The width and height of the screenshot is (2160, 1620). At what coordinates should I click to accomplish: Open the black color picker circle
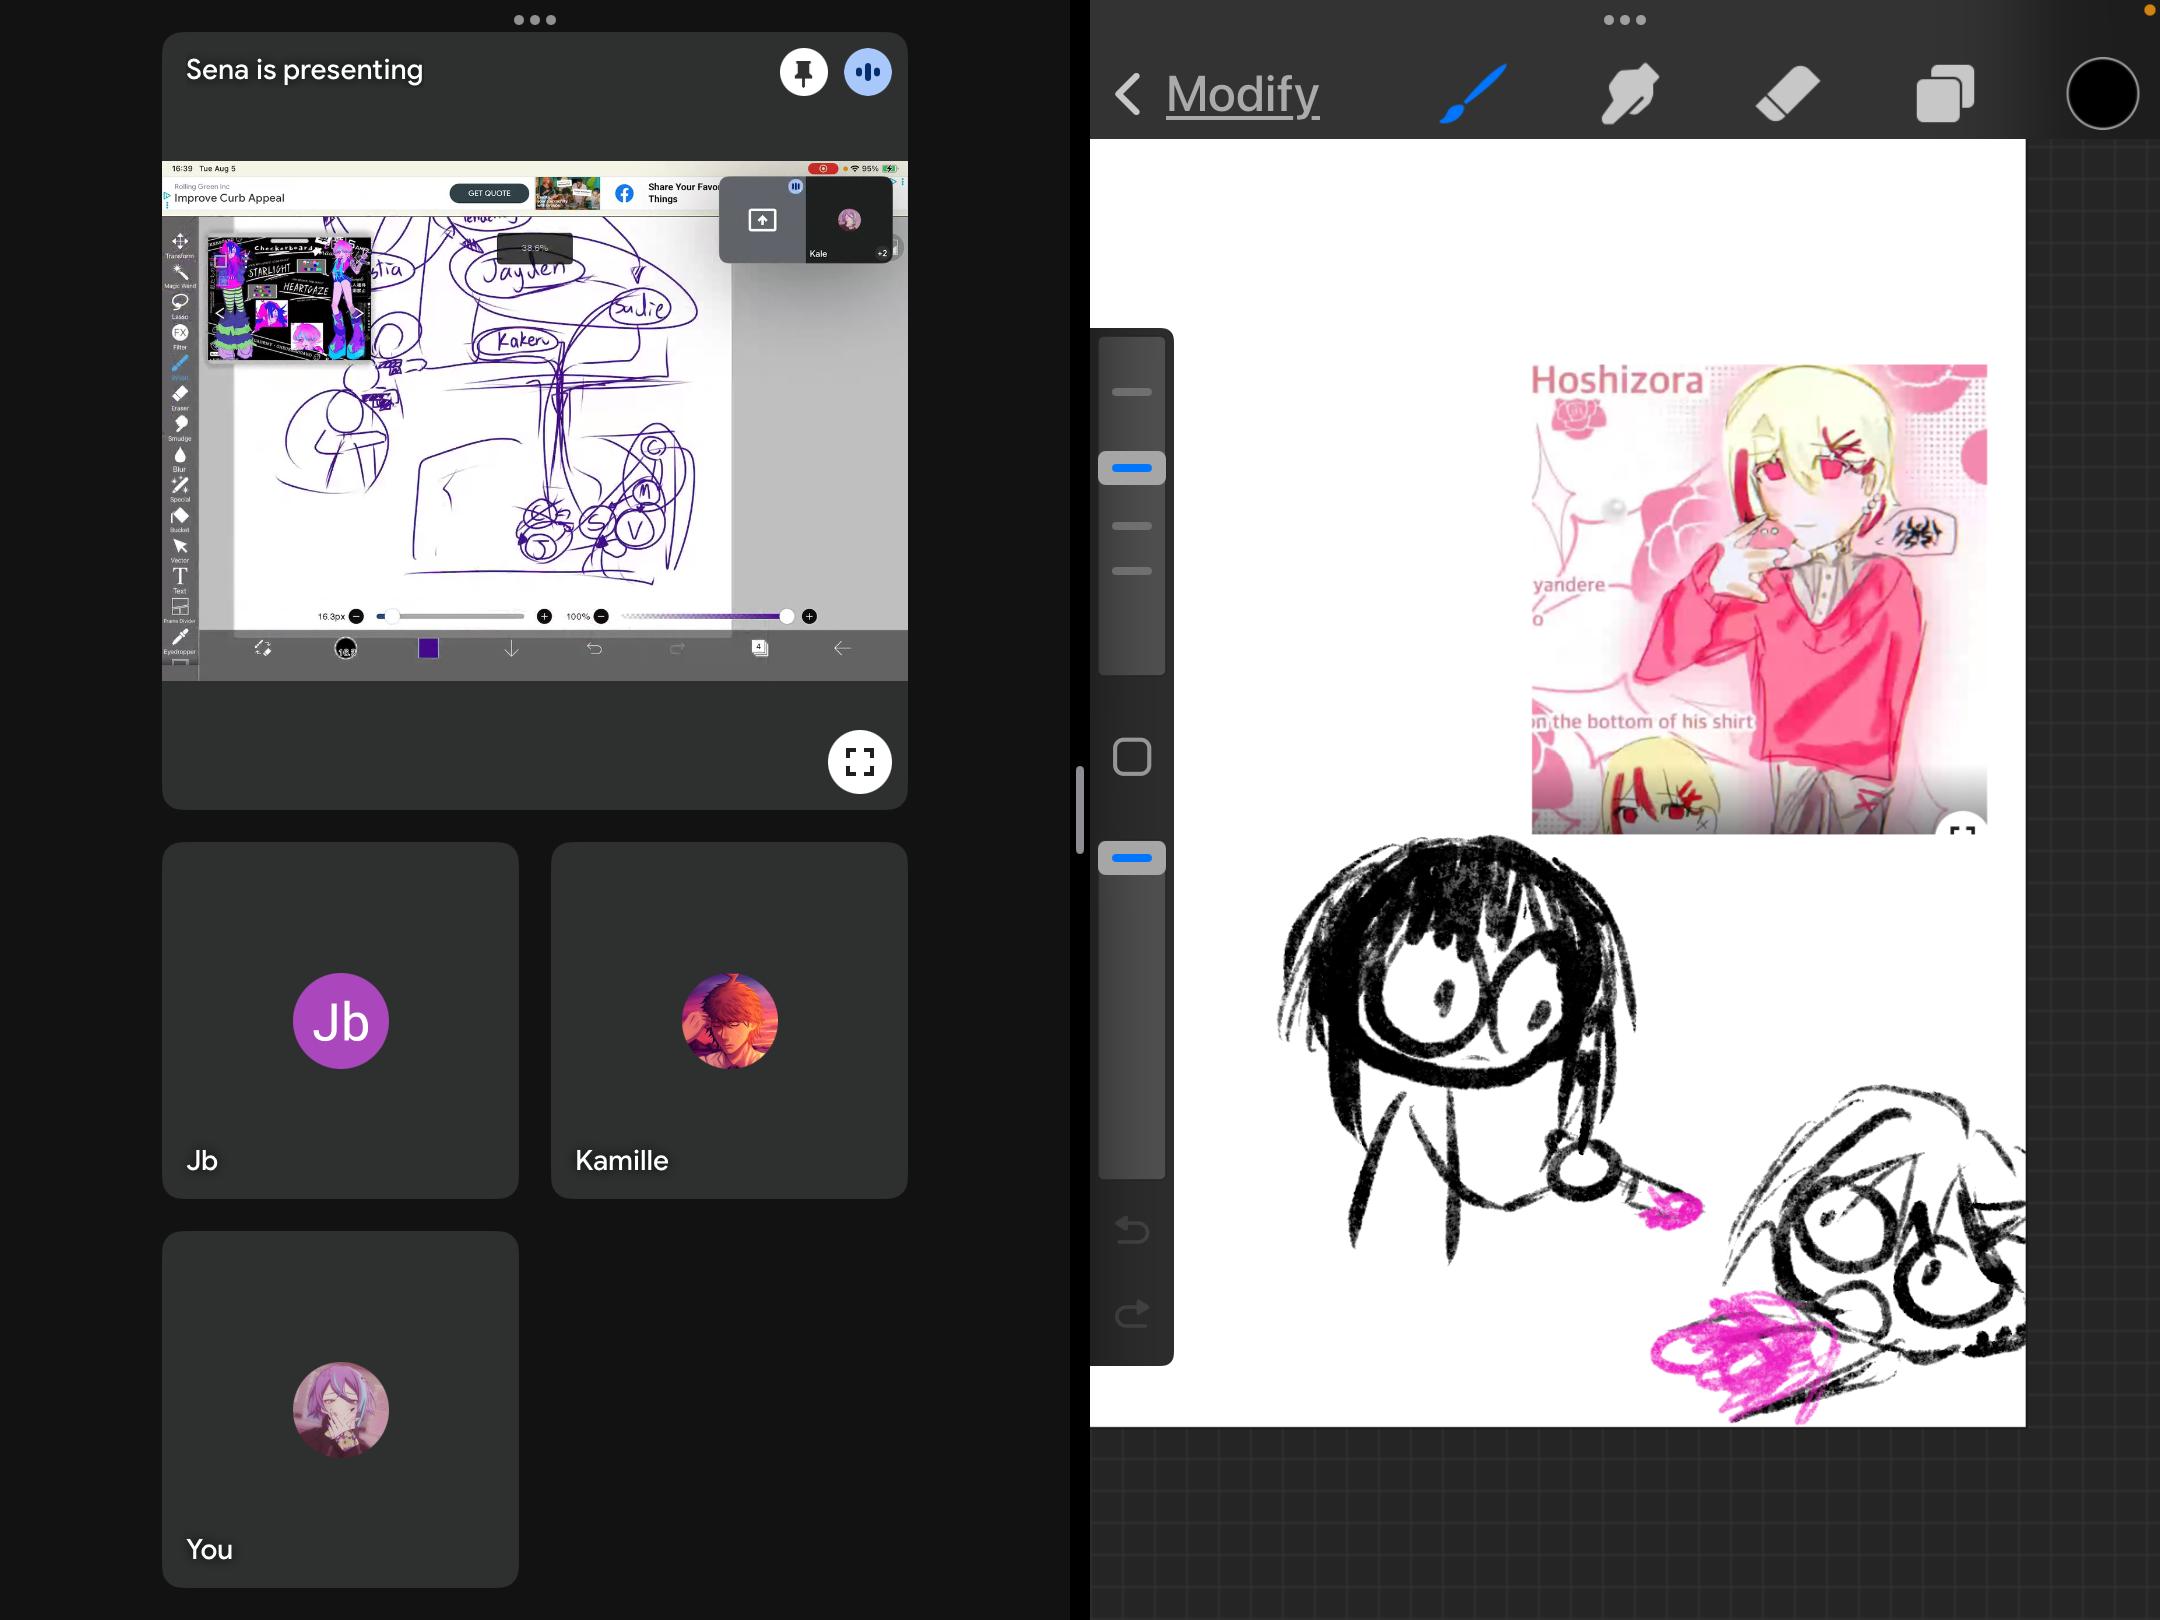pos(2102,94)
